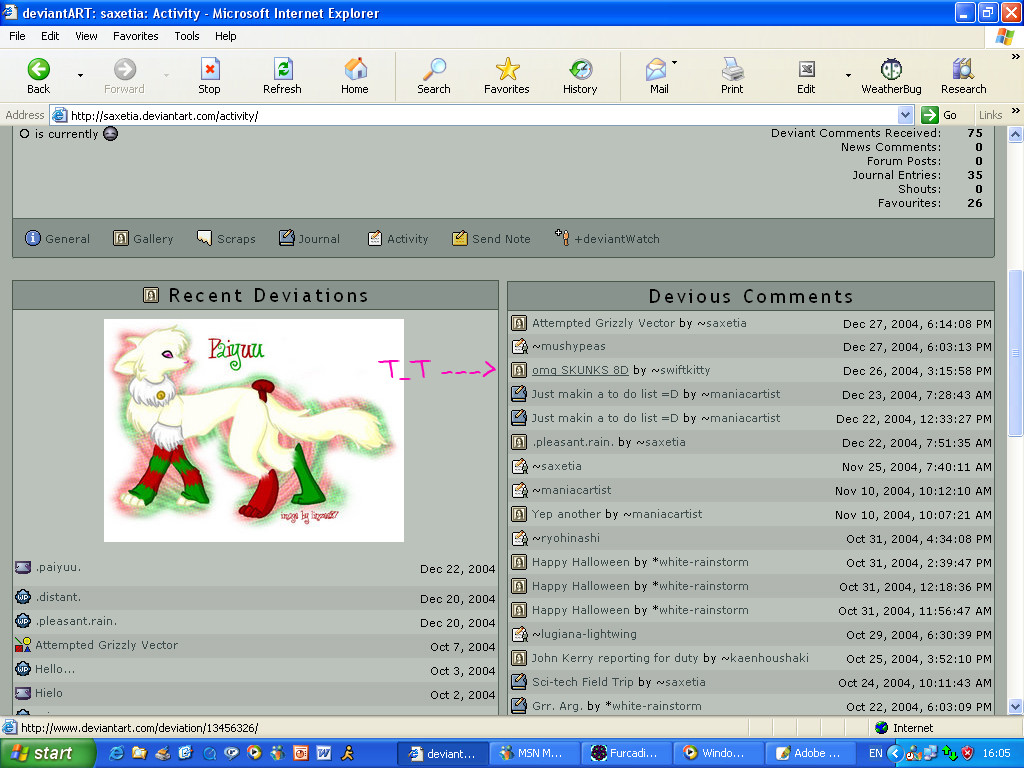Show hidden system tray icons arrow
Screen dimensions: 1024x768
click(x=895, y=753)
